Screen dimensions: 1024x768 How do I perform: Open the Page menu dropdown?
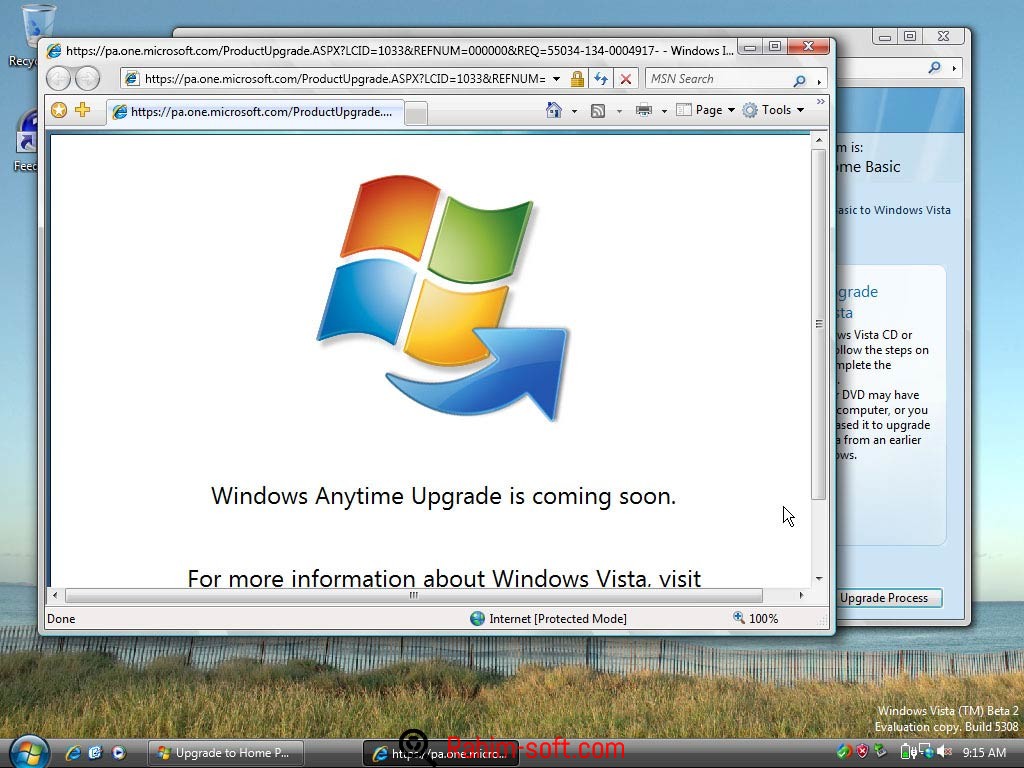(705, 110)
